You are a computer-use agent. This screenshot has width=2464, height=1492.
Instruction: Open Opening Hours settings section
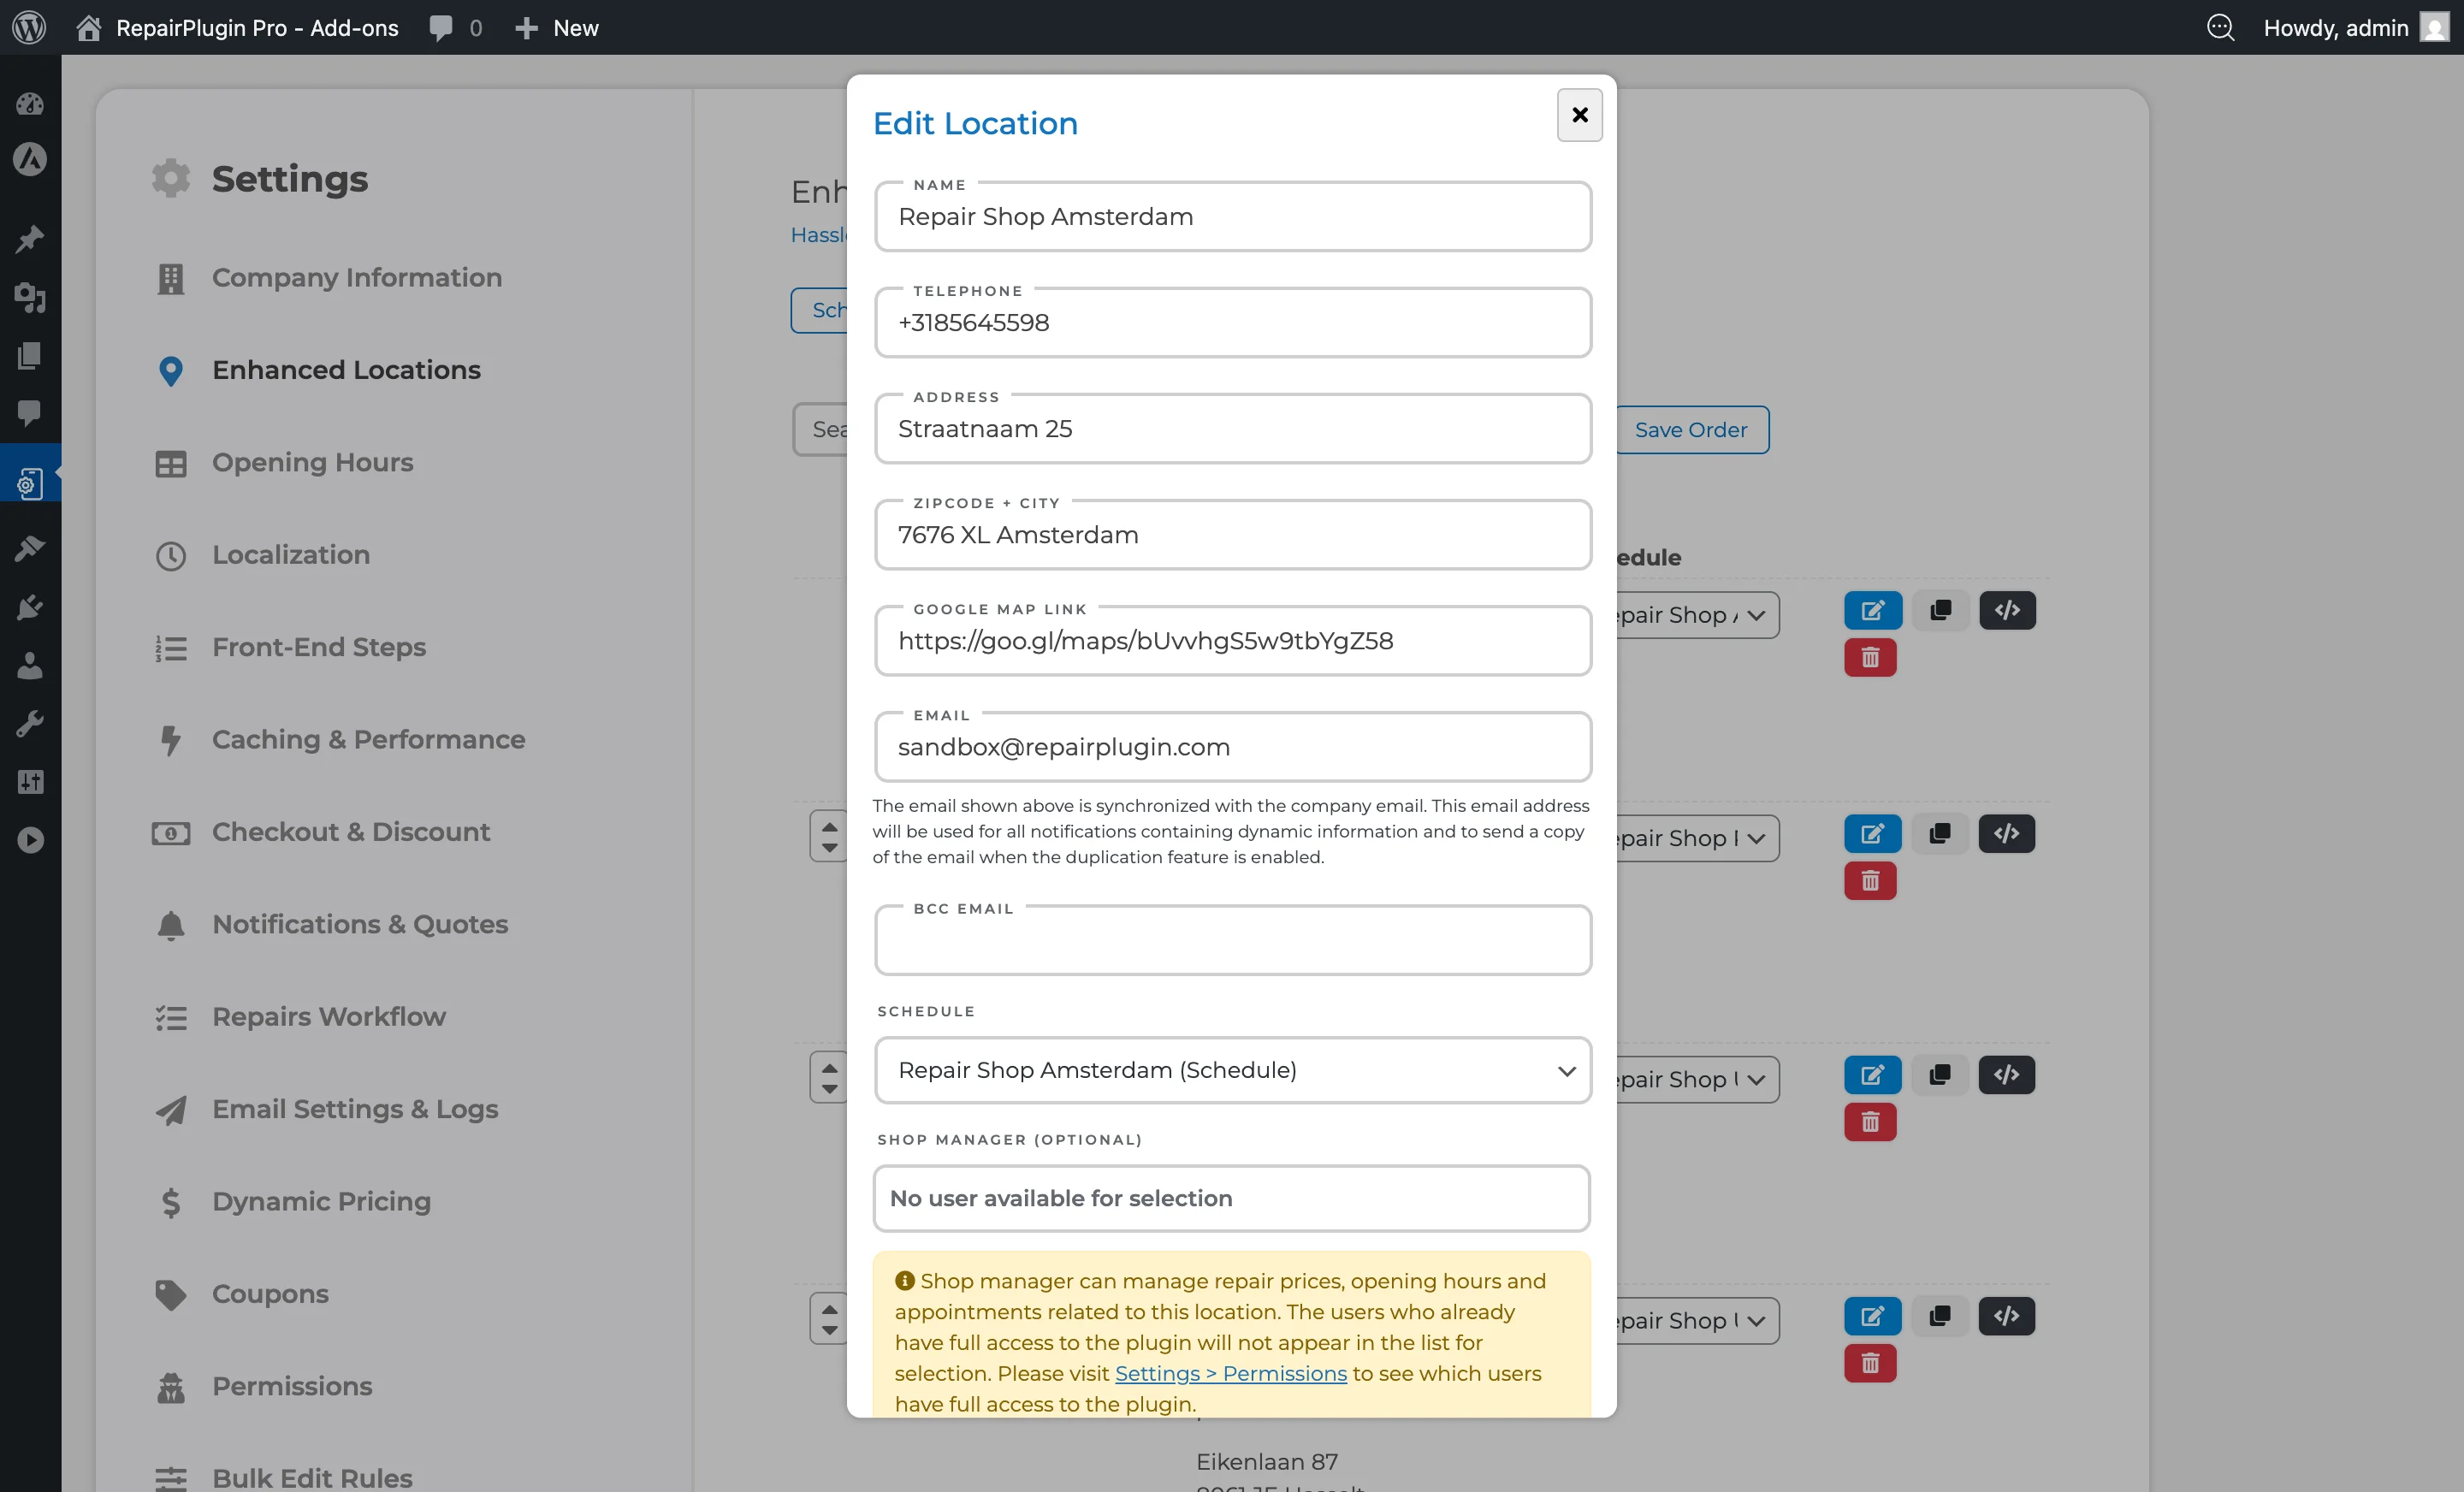[x=312, y=462]
